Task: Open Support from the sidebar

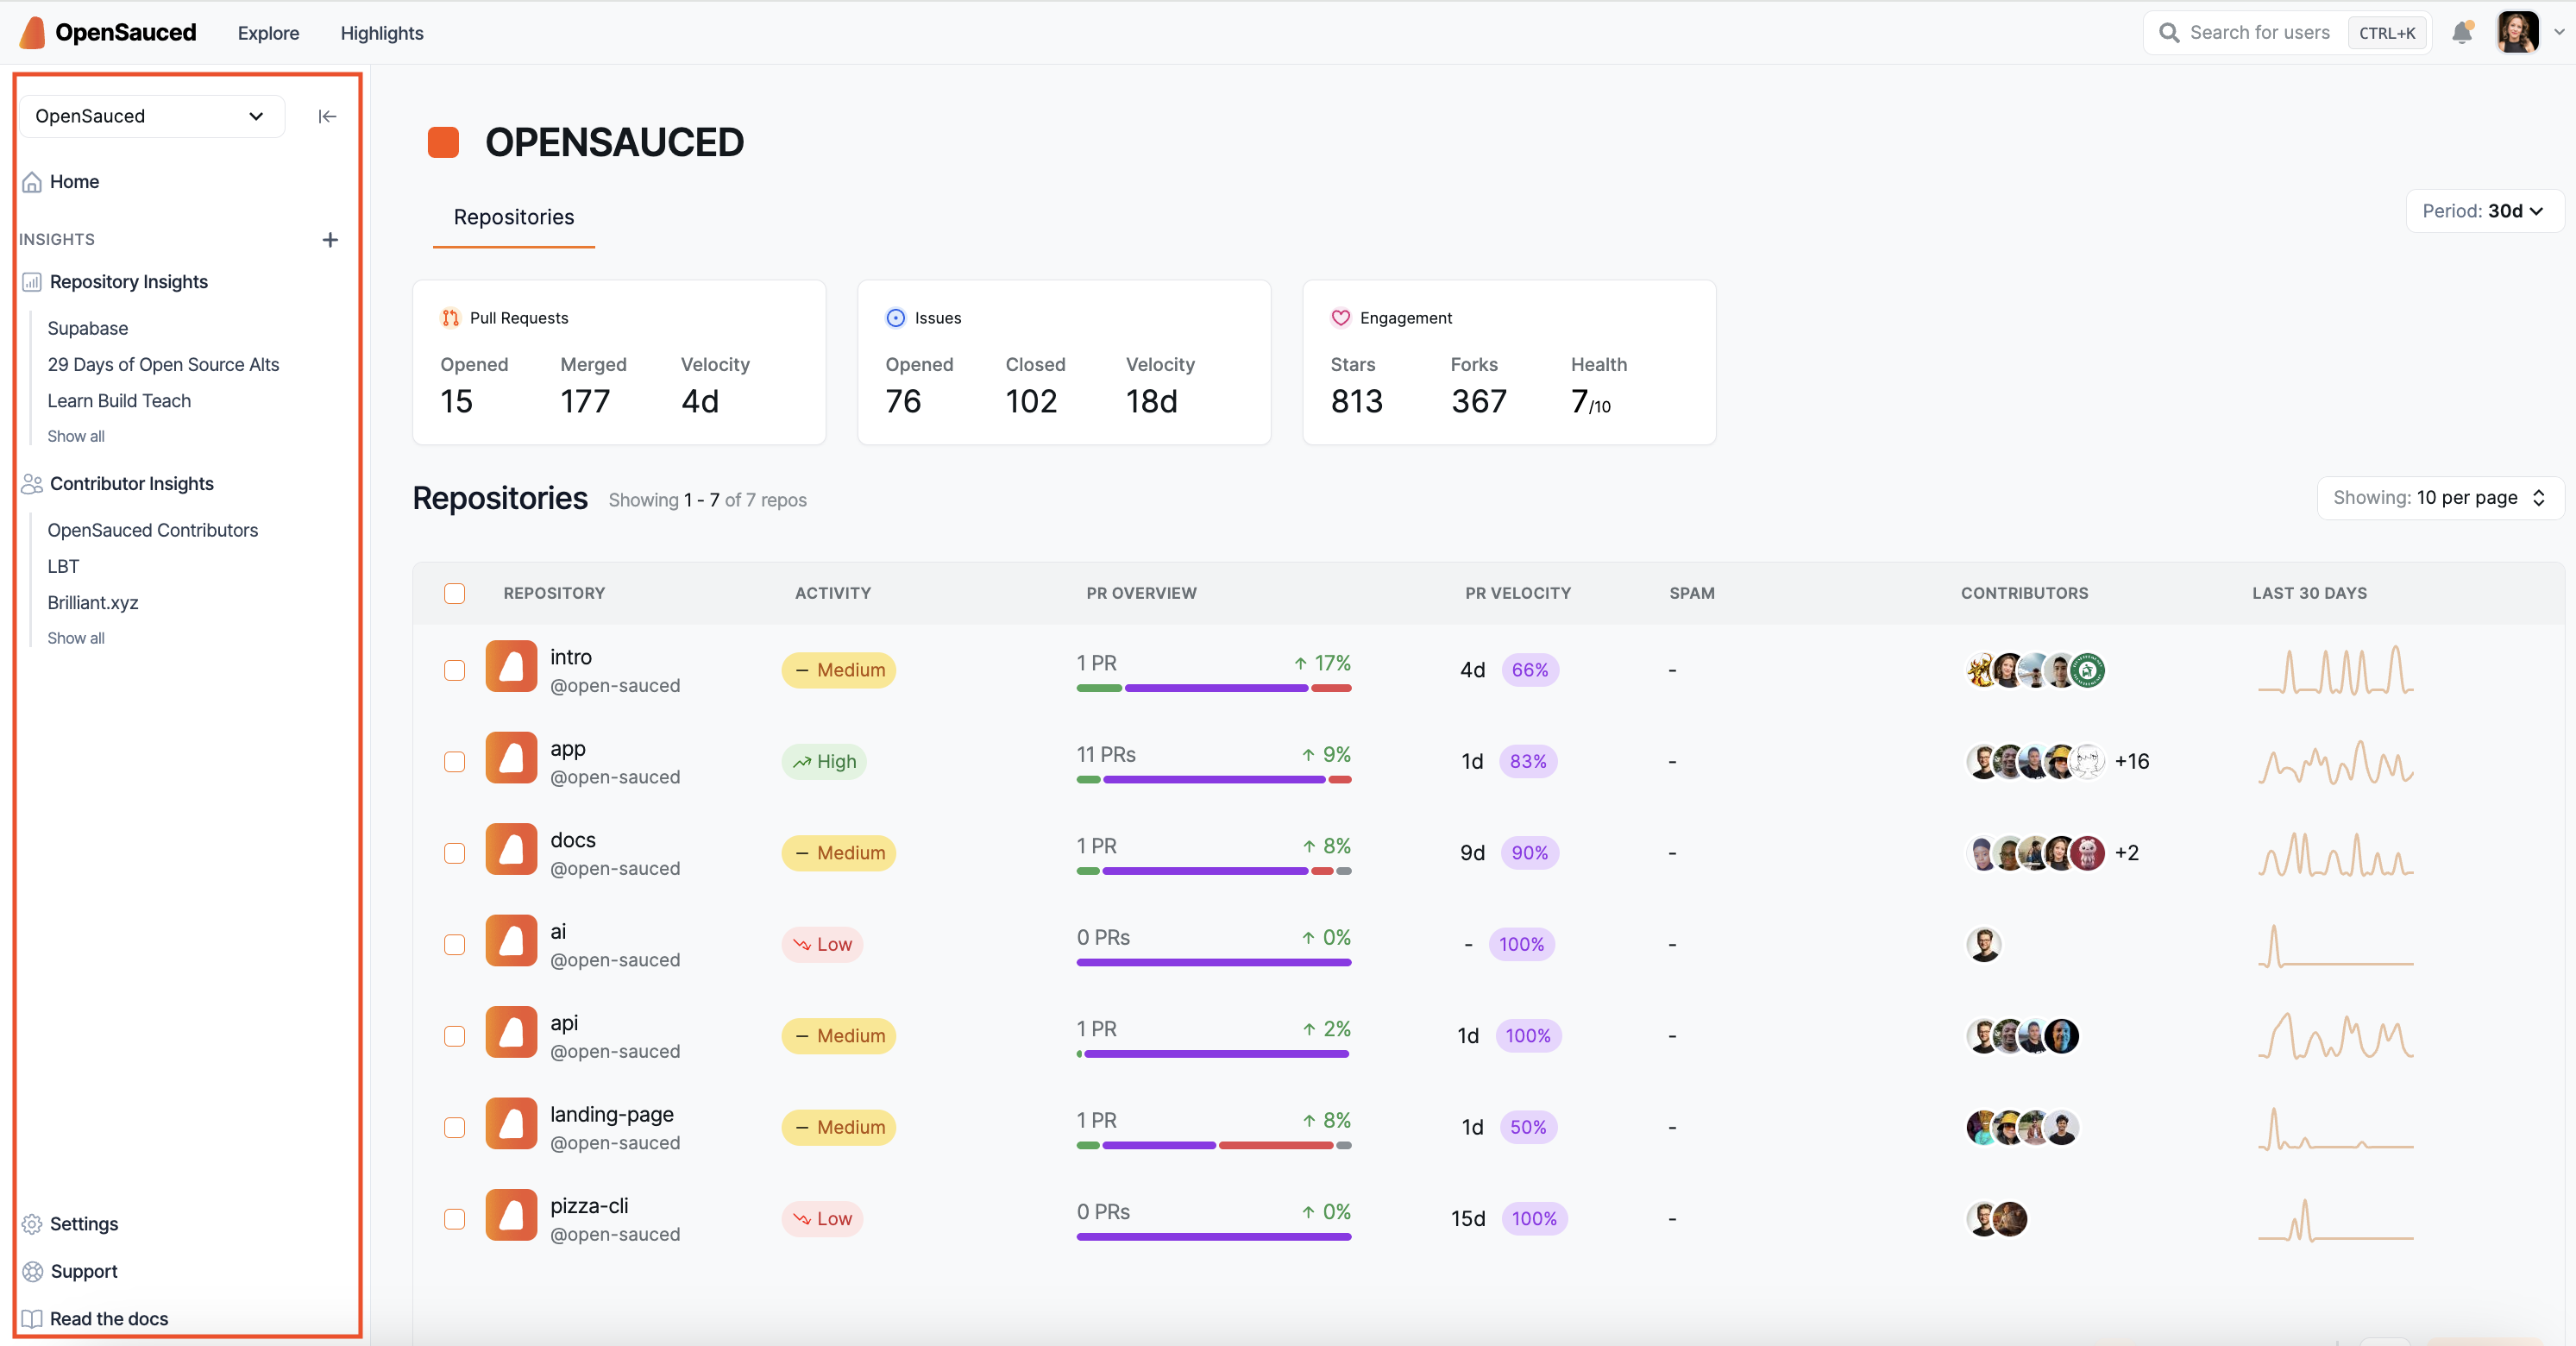Action: coord(84,1271)
